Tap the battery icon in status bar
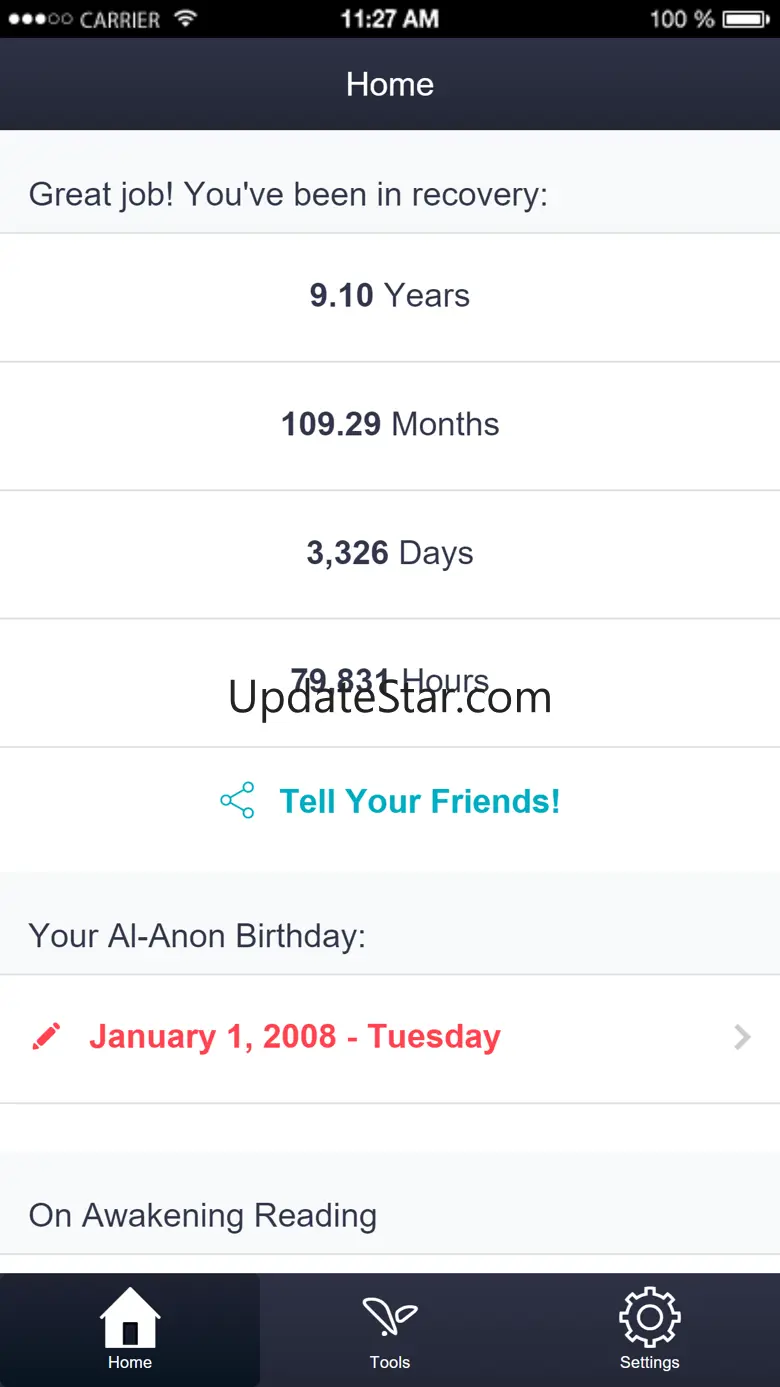Screen dimensions: 780x1387 [745, 19]
